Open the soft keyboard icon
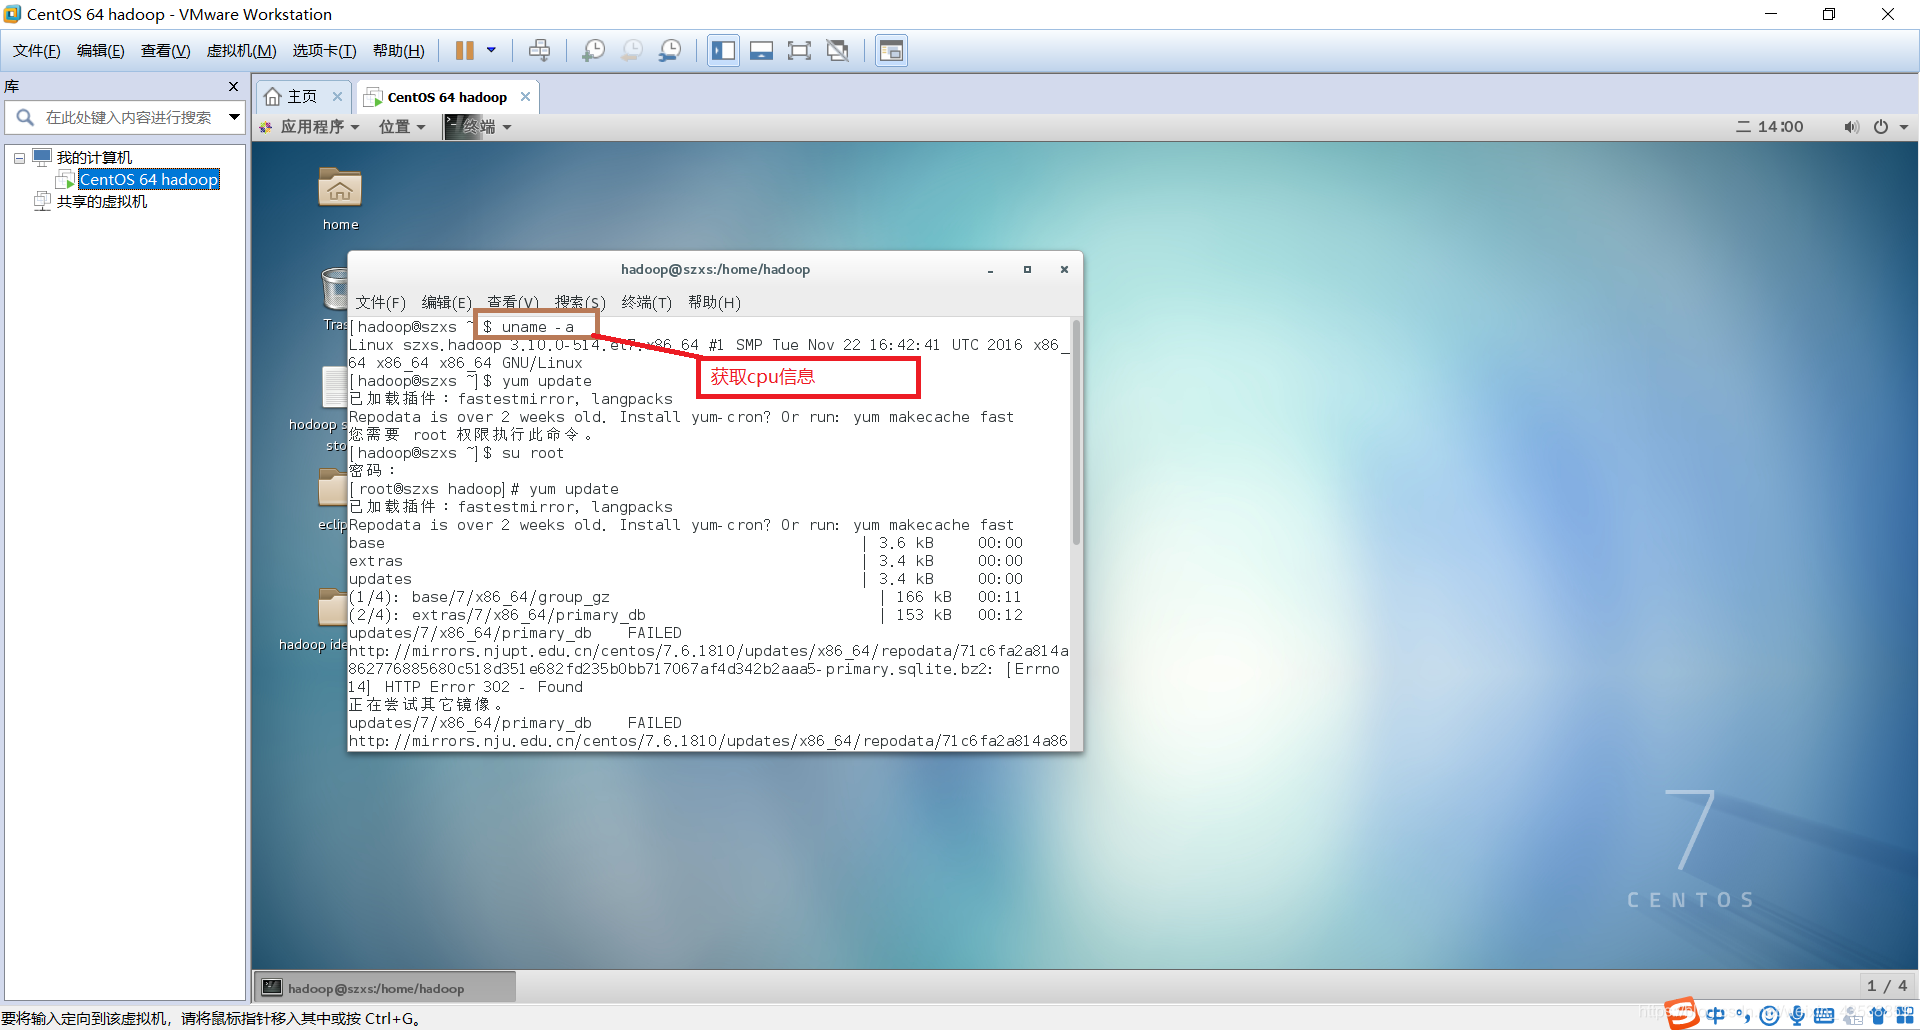Screen dimensions: 1920x1030 point(1824,1016)
